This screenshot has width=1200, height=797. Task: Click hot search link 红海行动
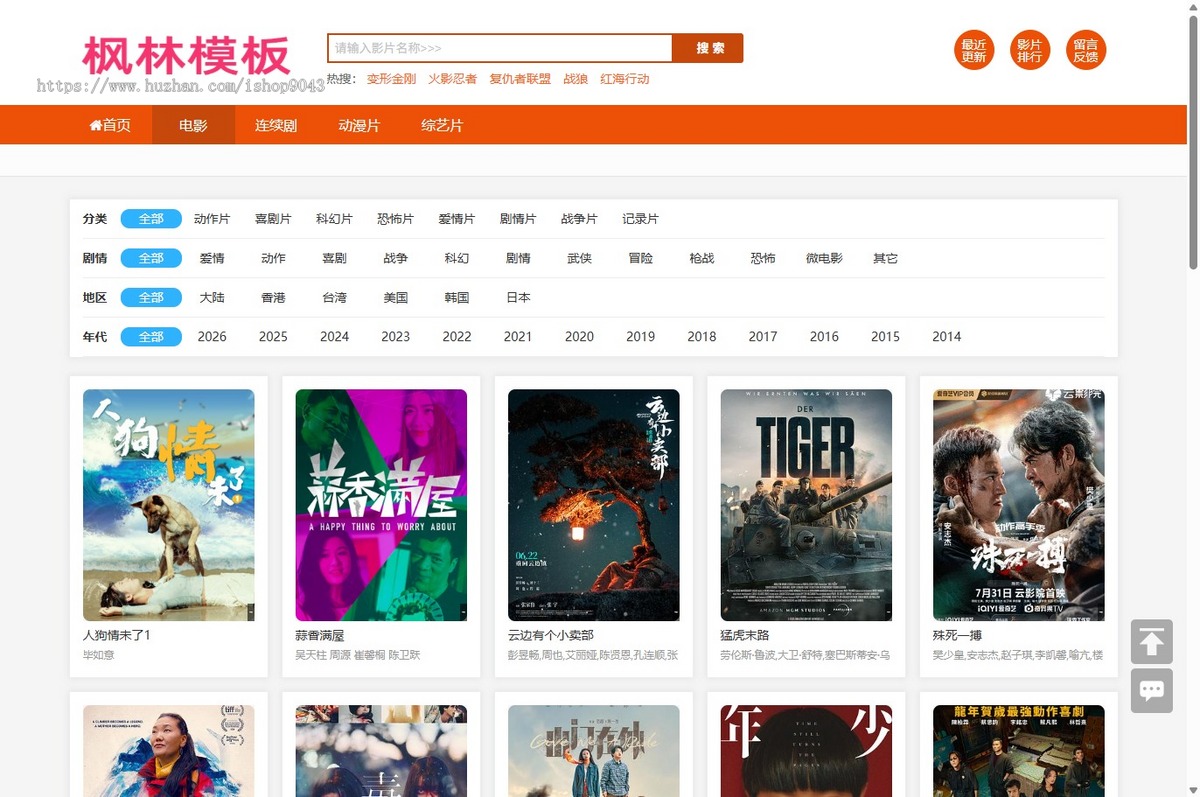coord(625,79)
